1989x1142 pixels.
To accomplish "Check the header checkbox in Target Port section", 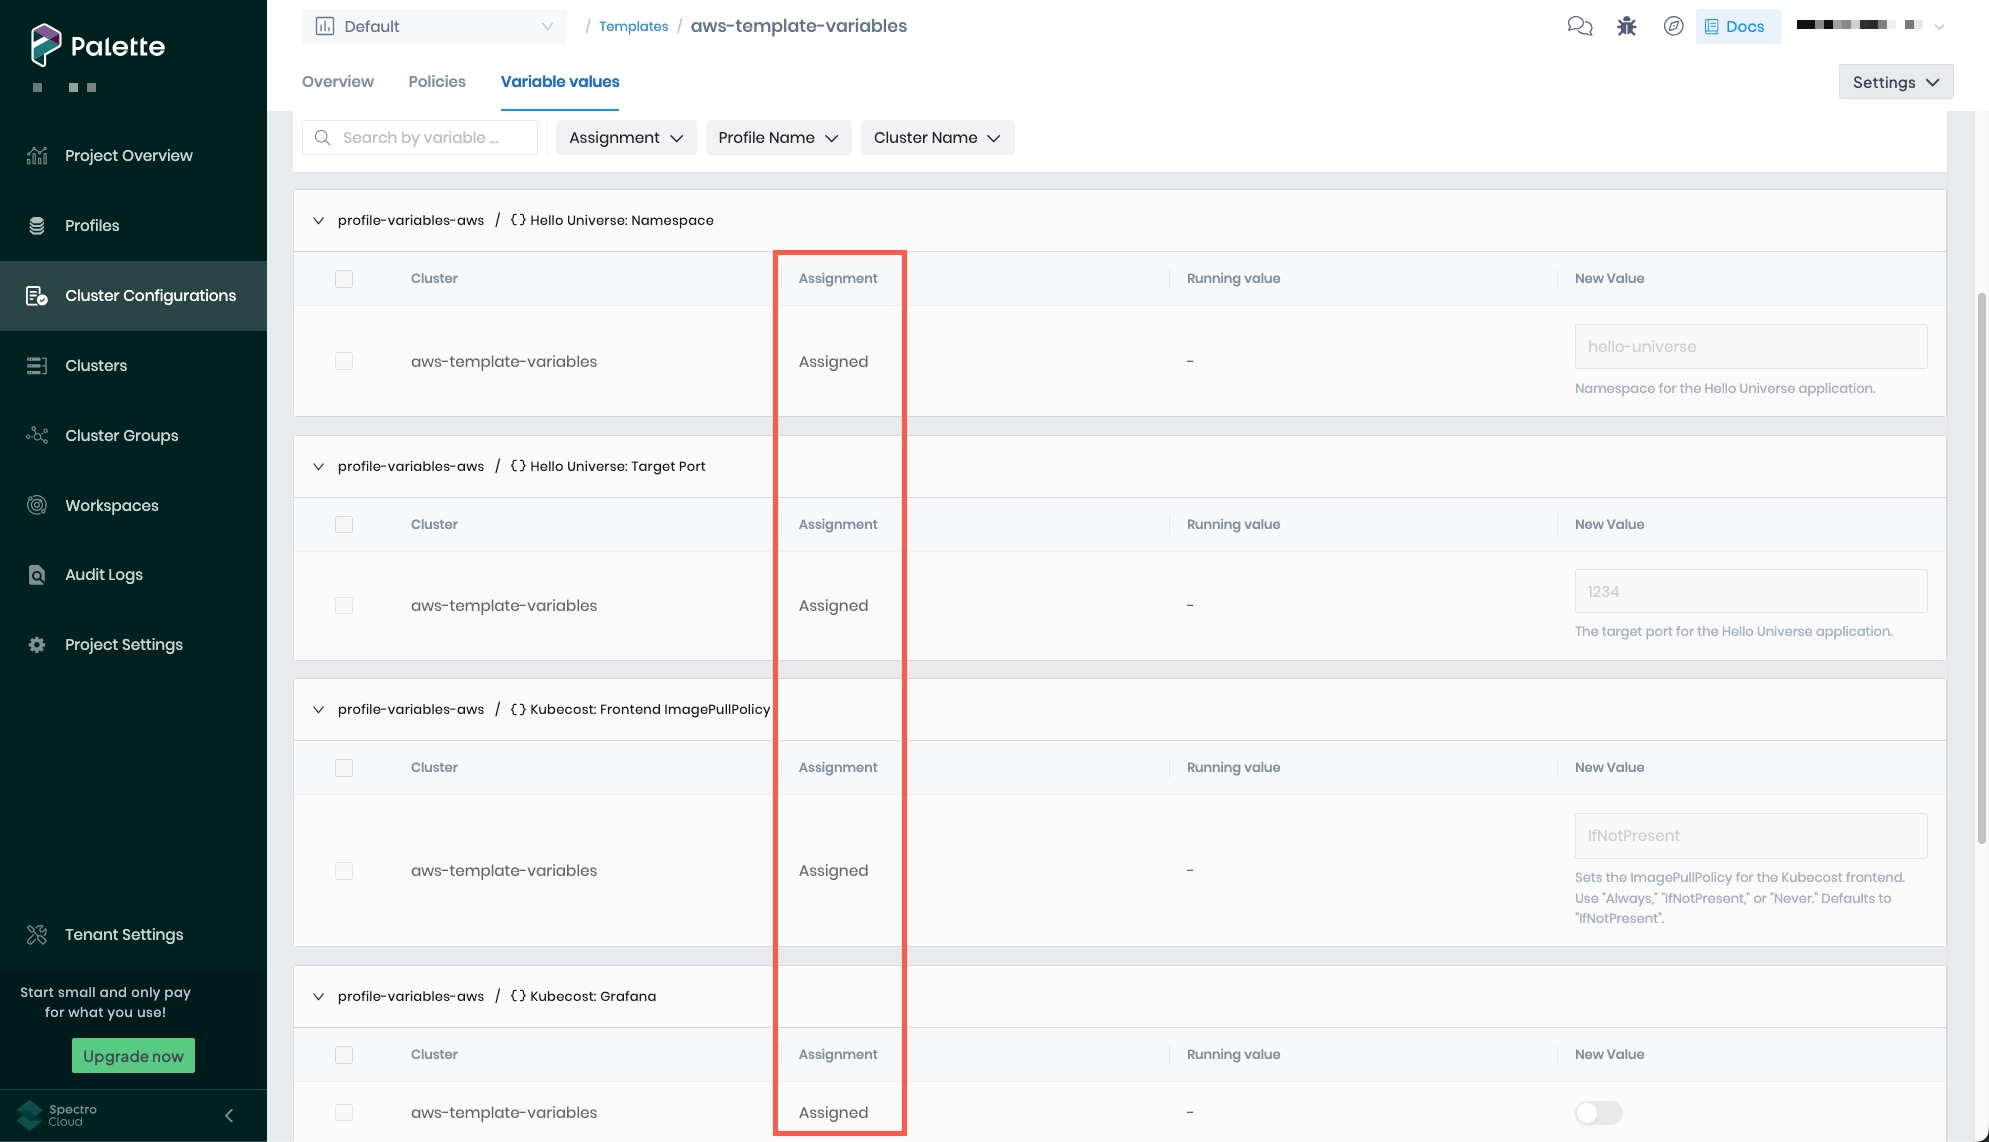I will (x=344, y=524).
